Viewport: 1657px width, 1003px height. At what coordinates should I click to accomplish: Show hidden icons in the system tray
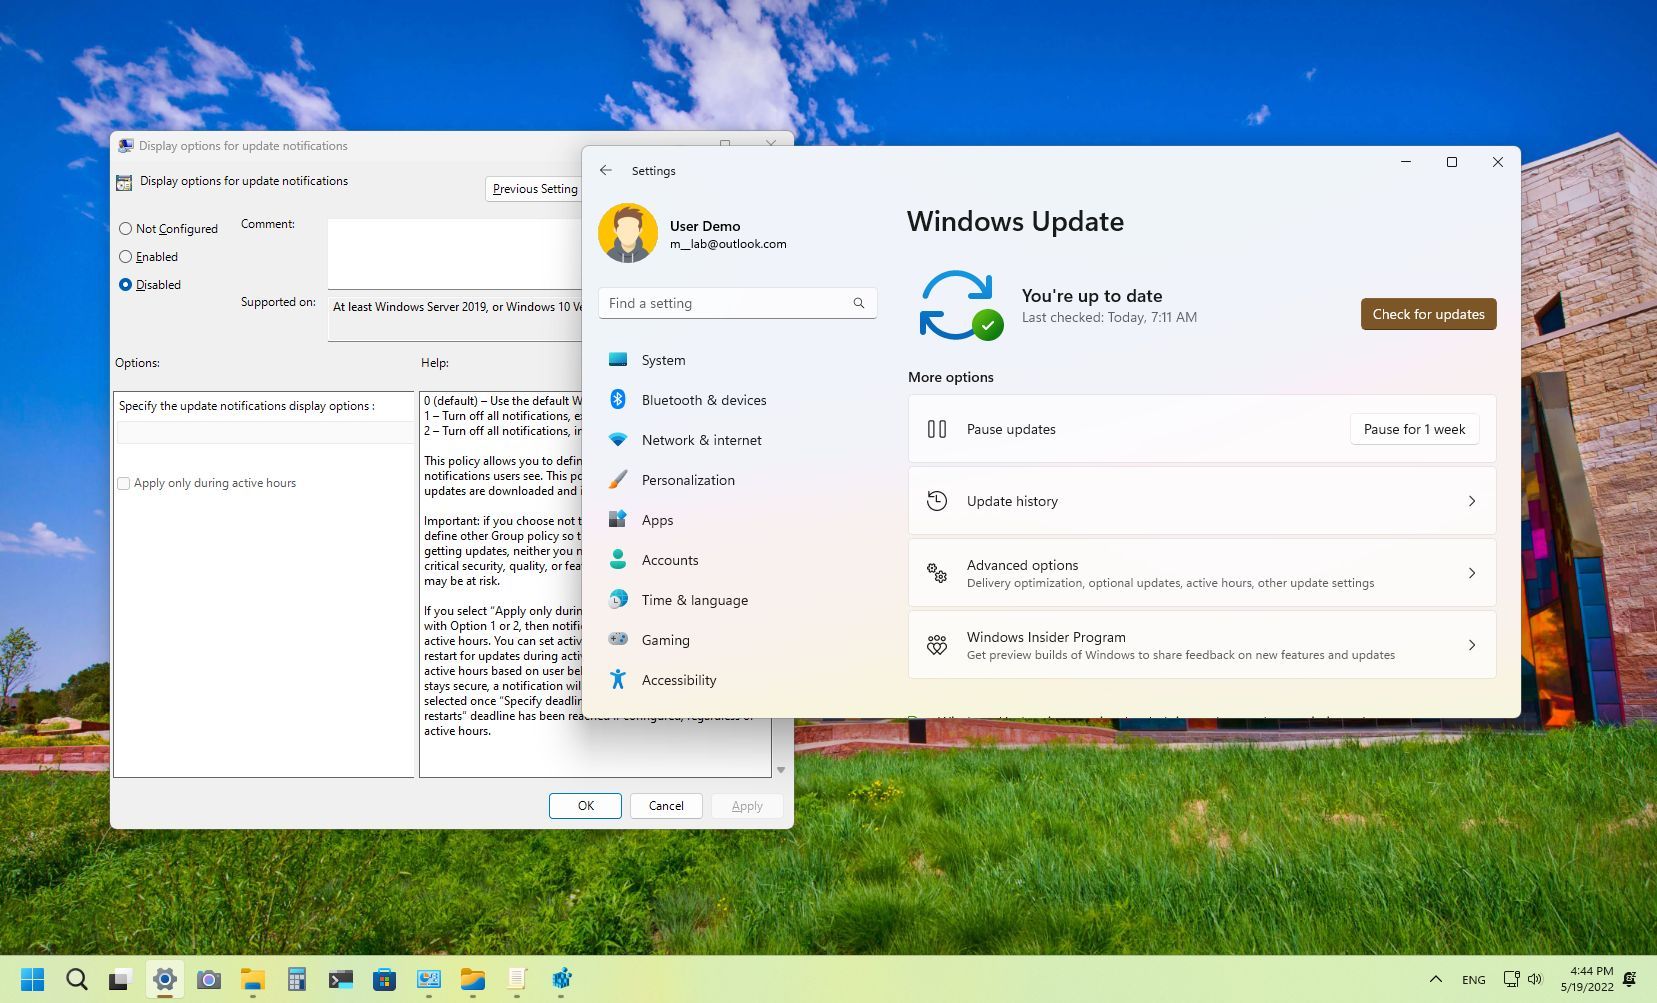[x=1434, y=979]
